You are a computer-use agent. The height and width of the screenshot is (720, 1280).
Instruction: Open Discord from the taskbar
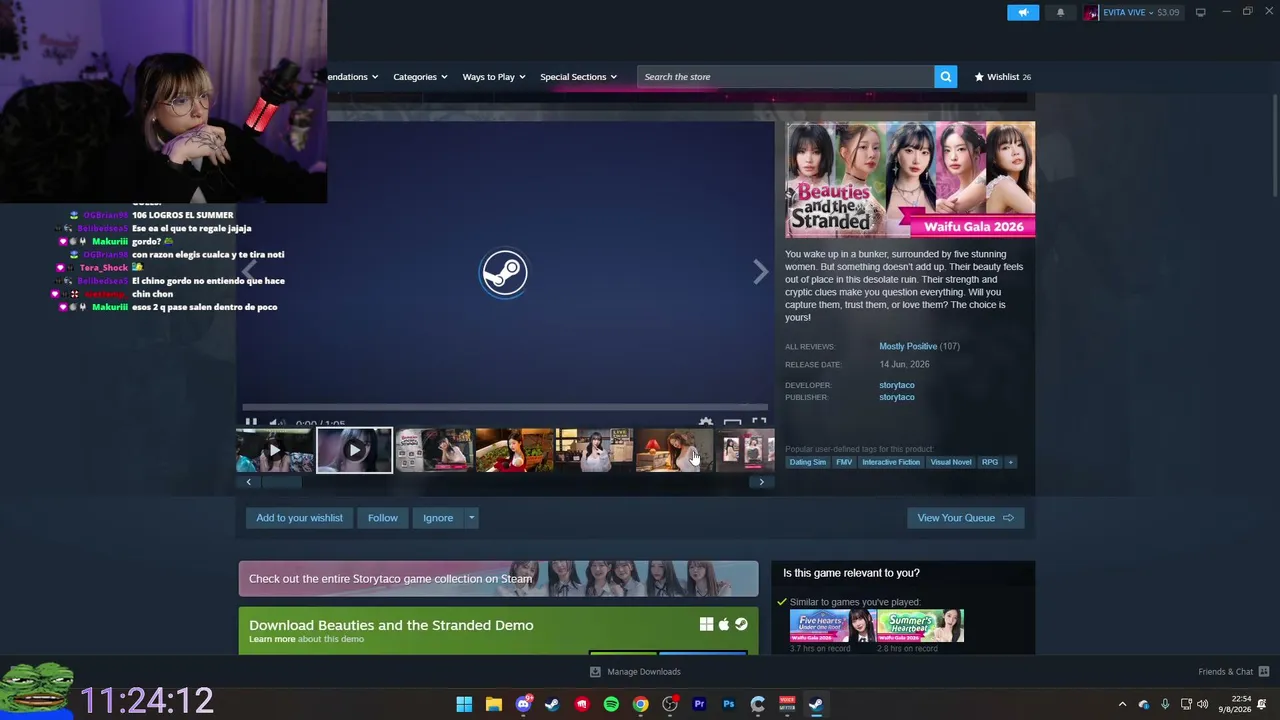(523, 704)
